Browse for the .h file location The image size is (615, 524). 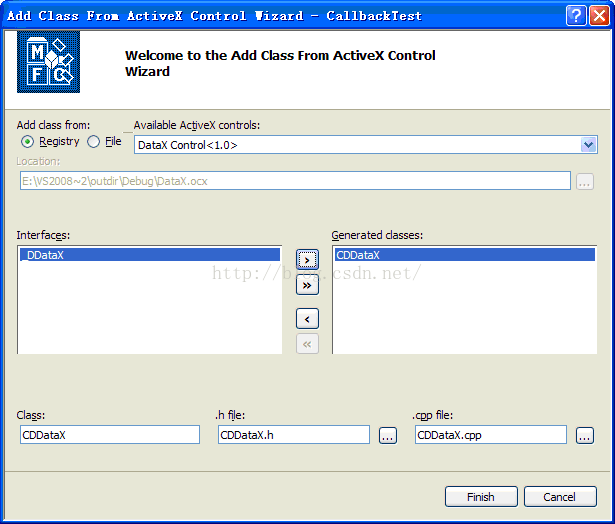pyautogui.click(x=388, y=435)
